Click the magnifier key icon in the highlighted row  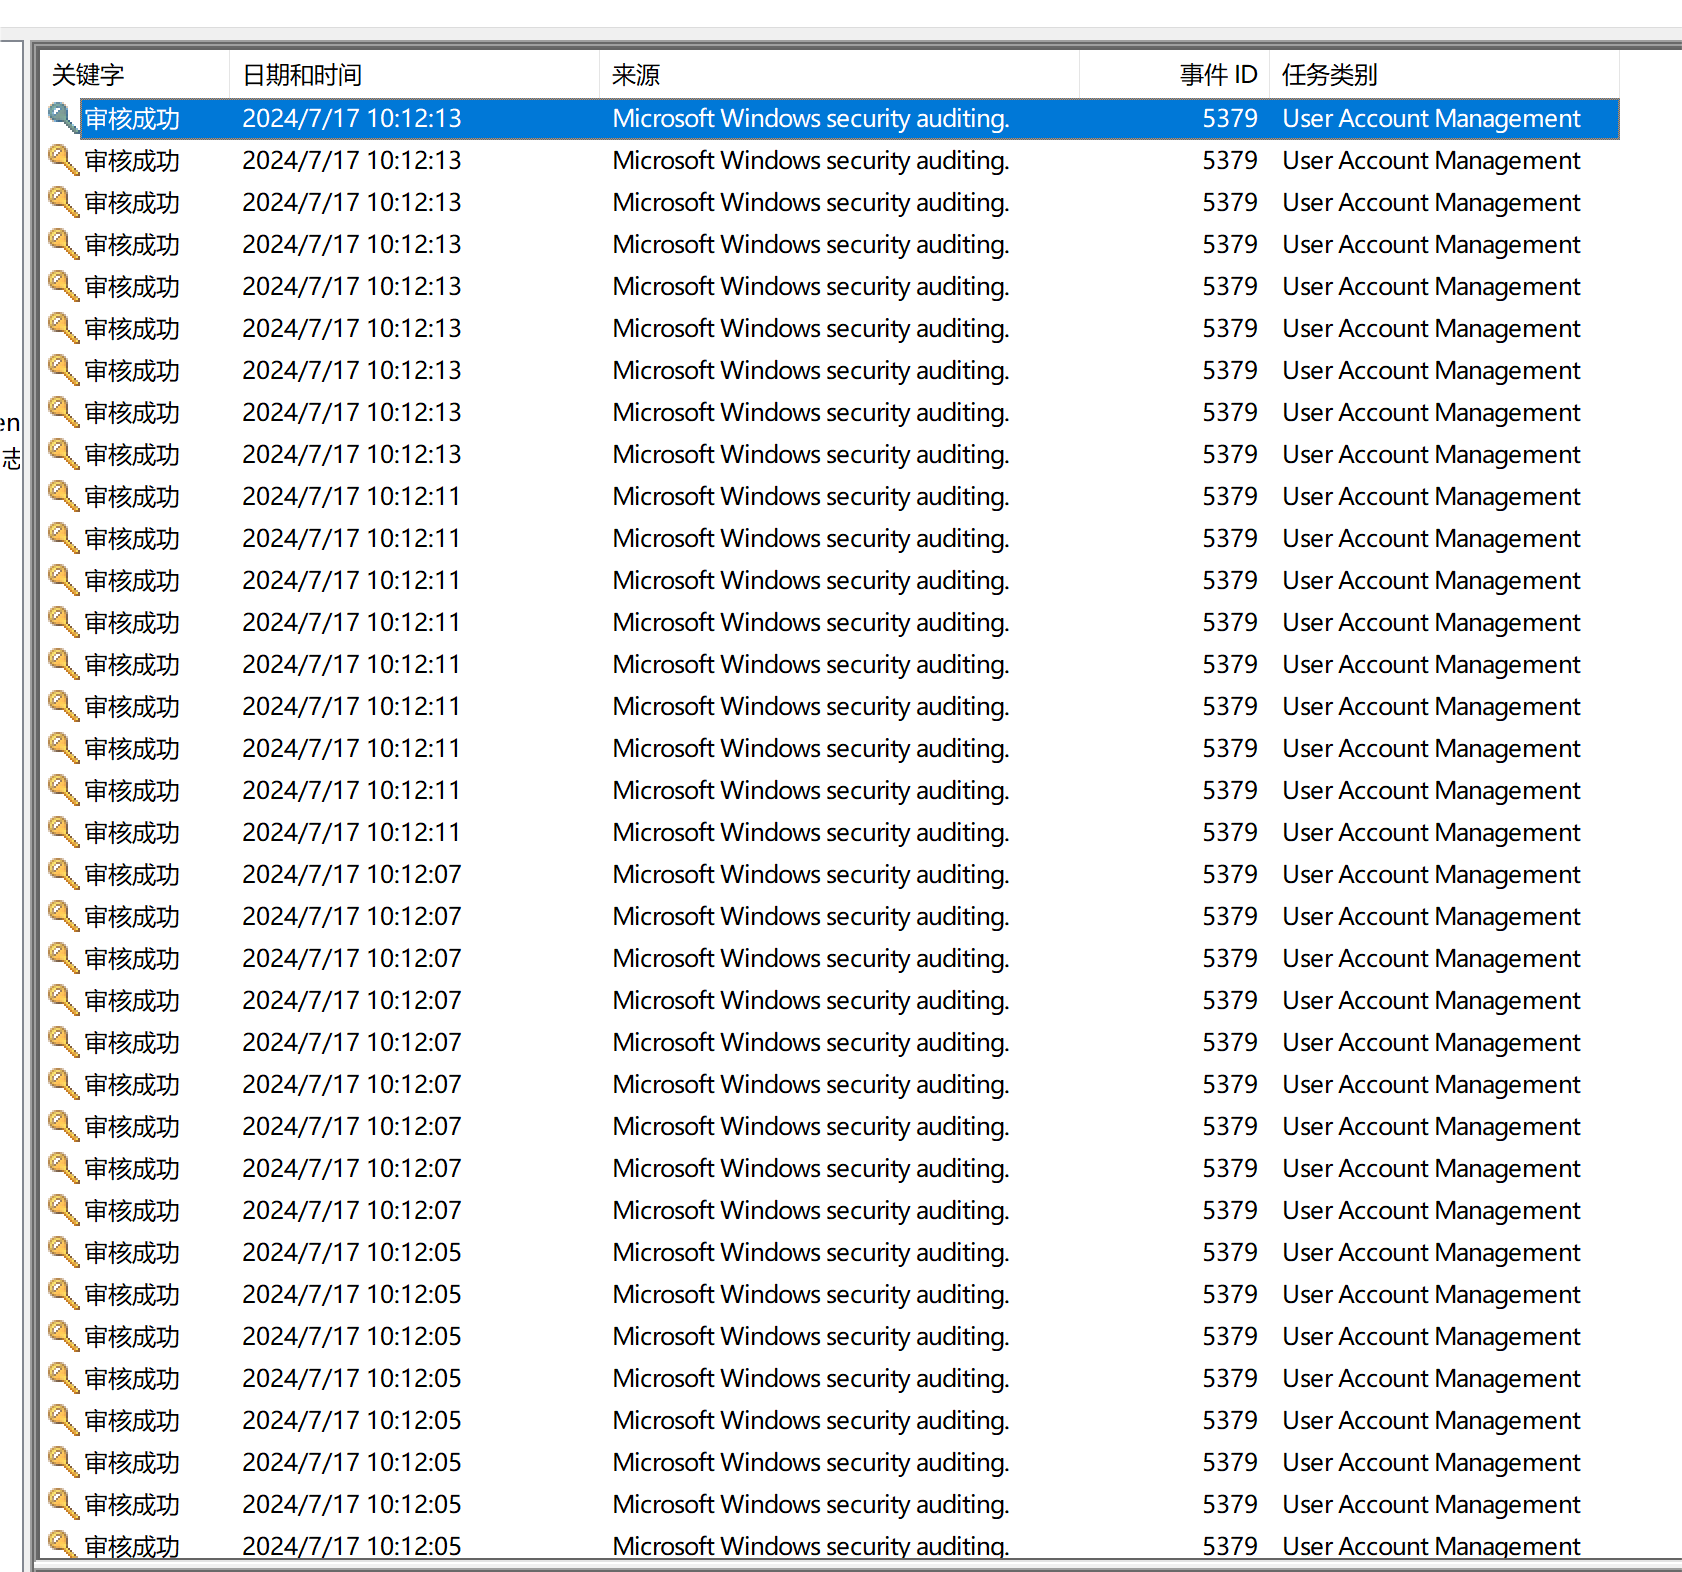(x=63, y=118)
